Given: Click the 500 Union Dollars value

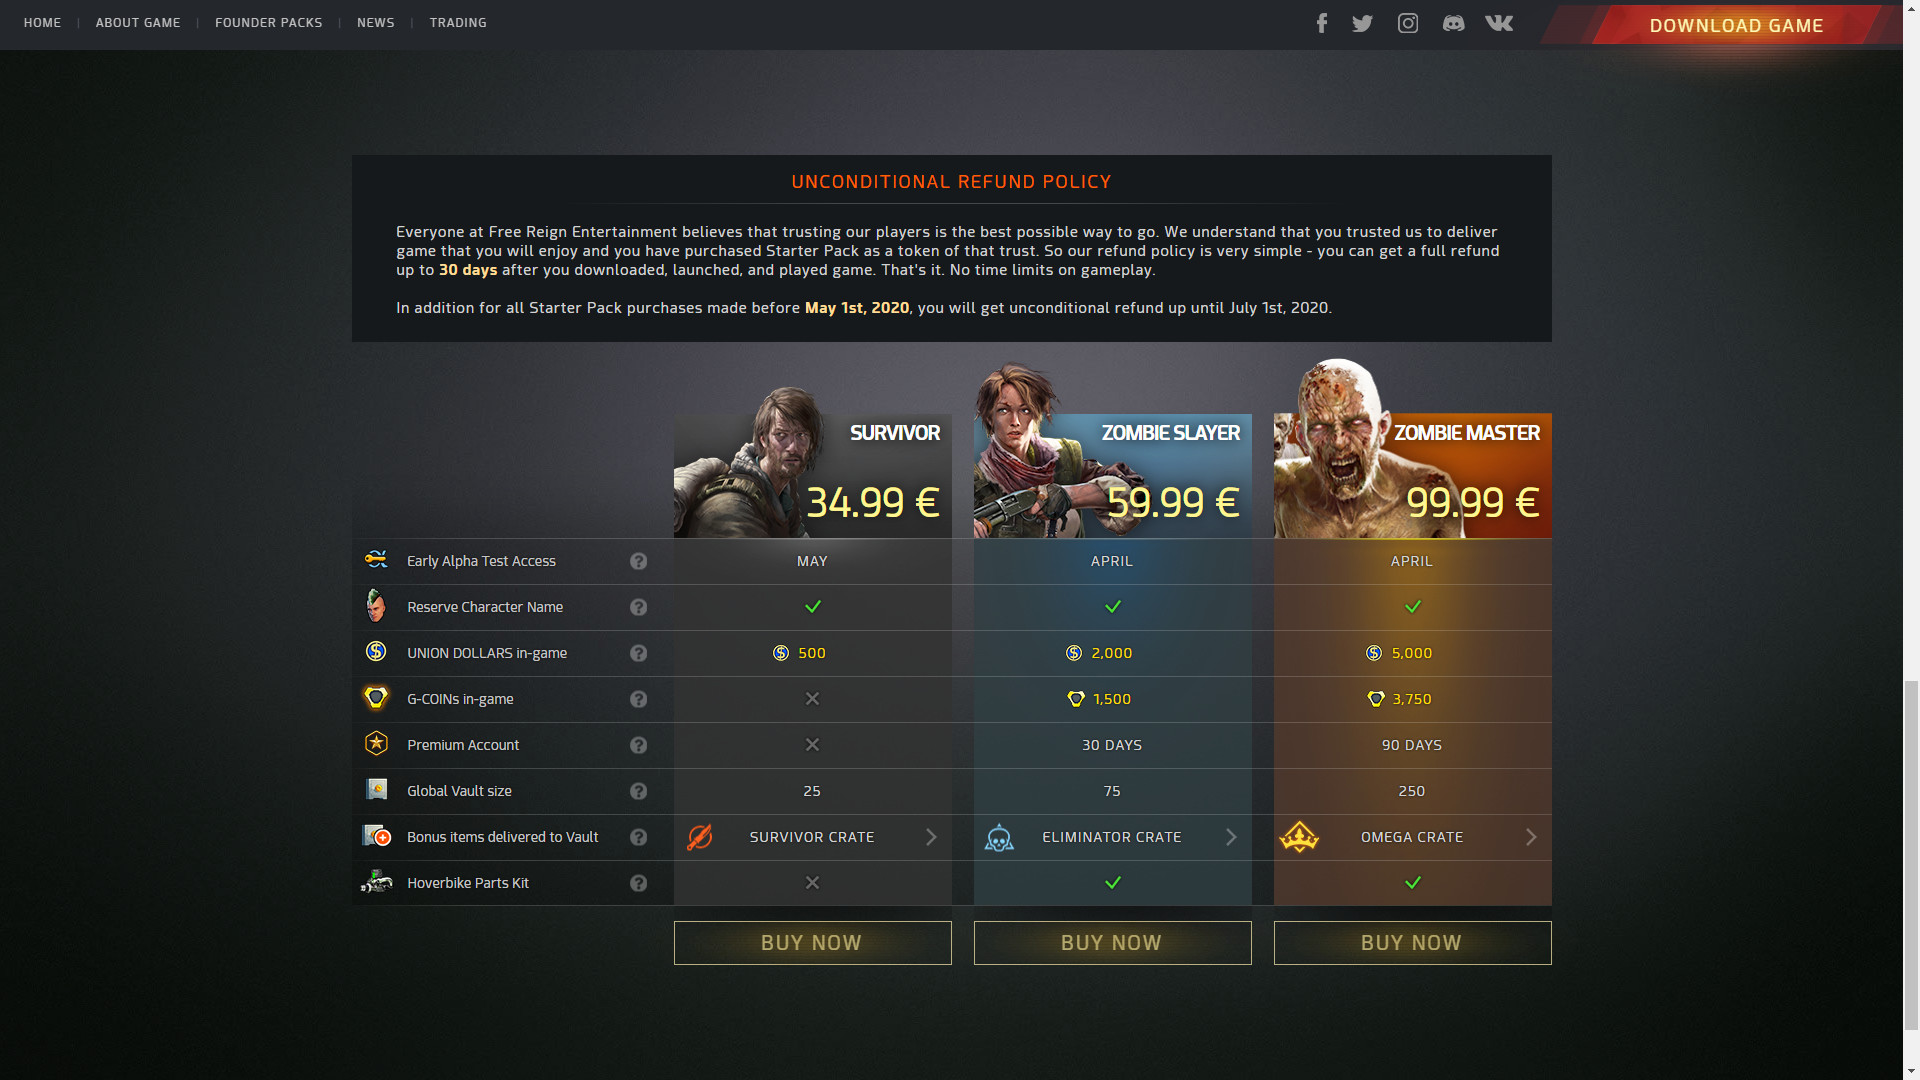Looking at the screenshot, I should coord(812,653).
